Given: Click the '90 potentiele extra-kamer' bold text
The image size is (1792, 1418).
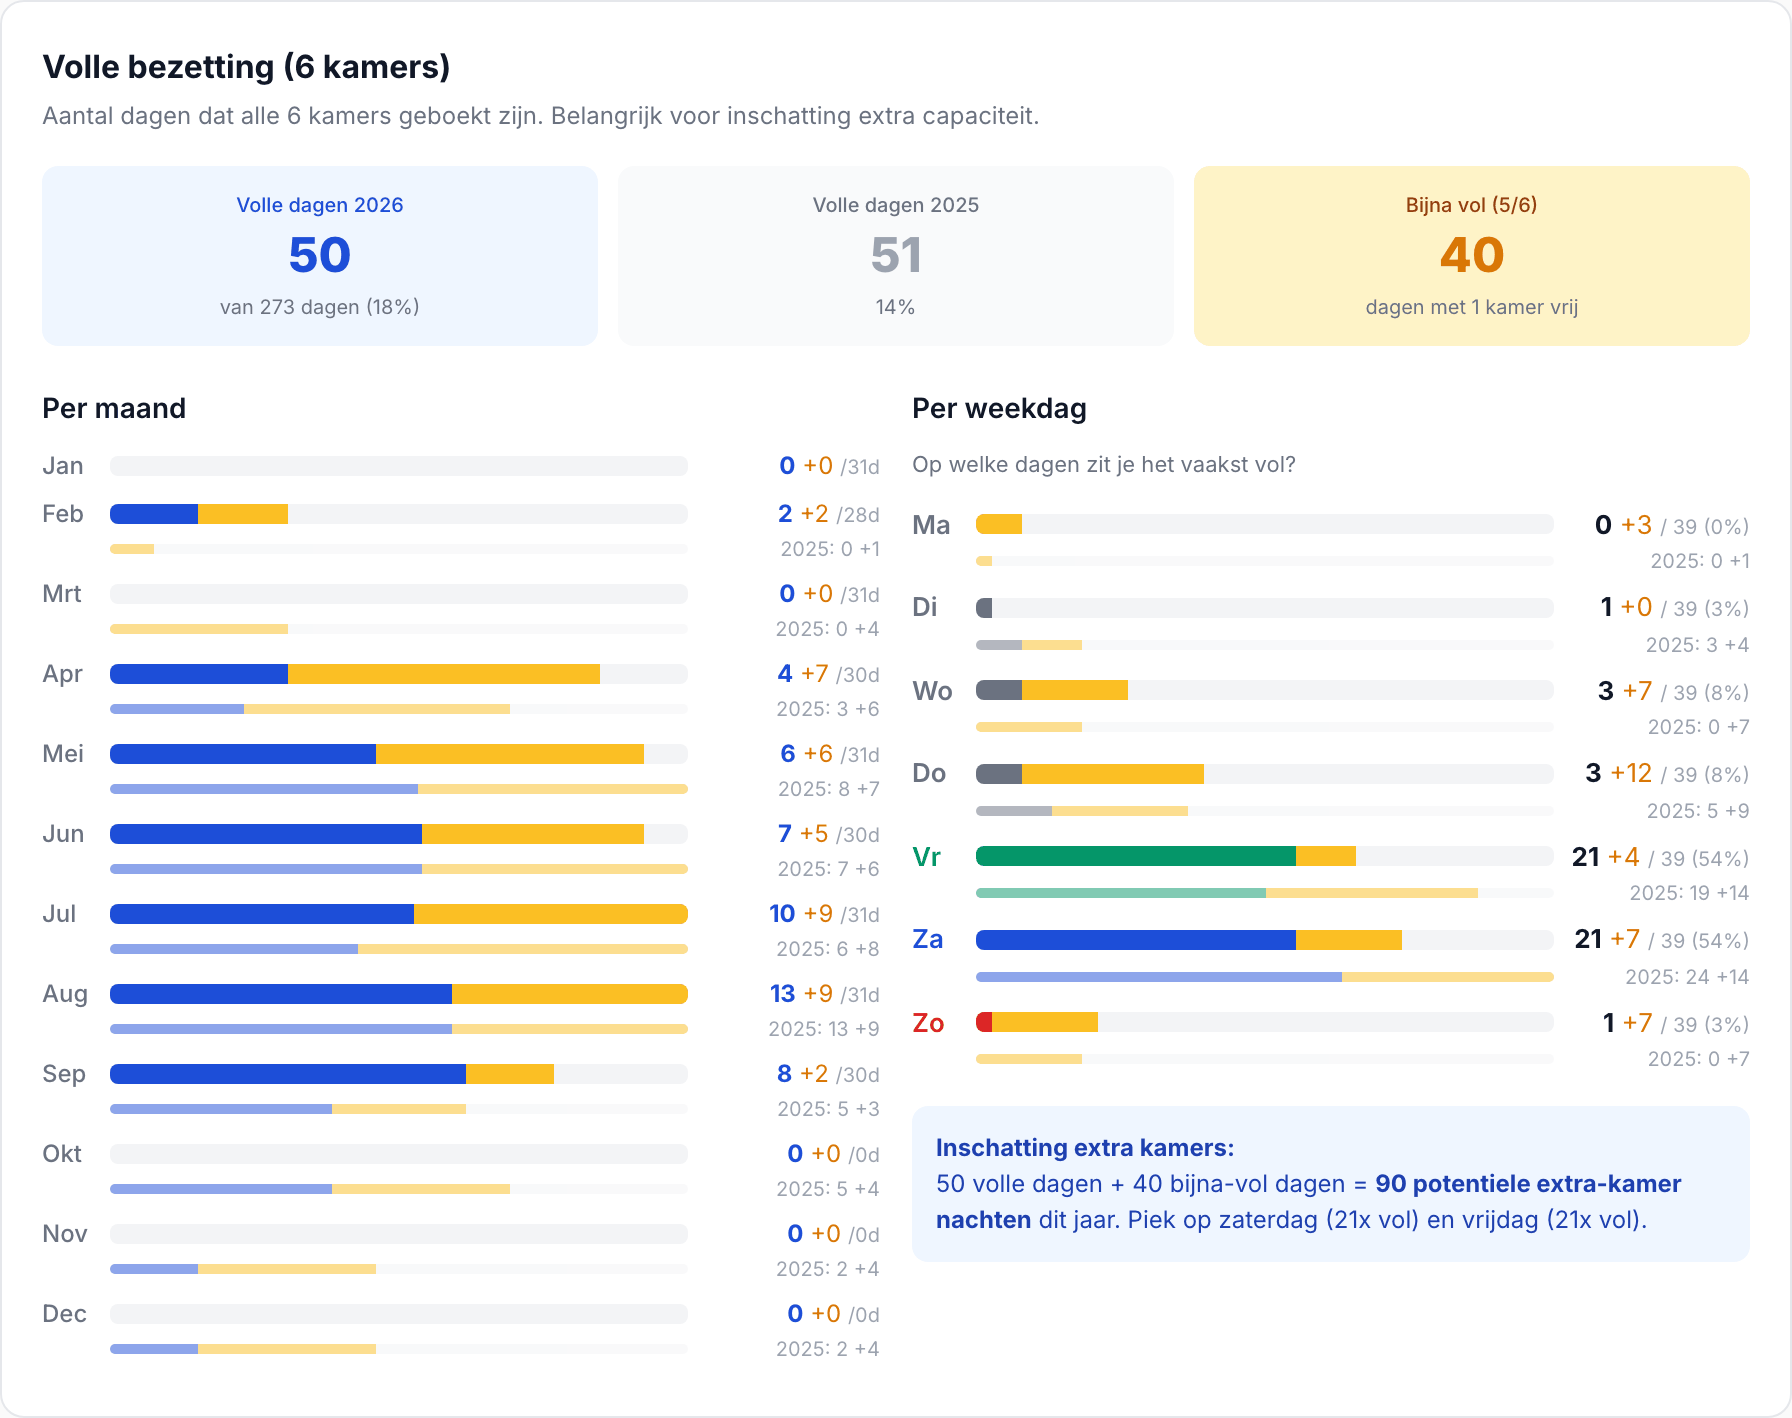Looking at the screenshot, I should (1528, 1184).
